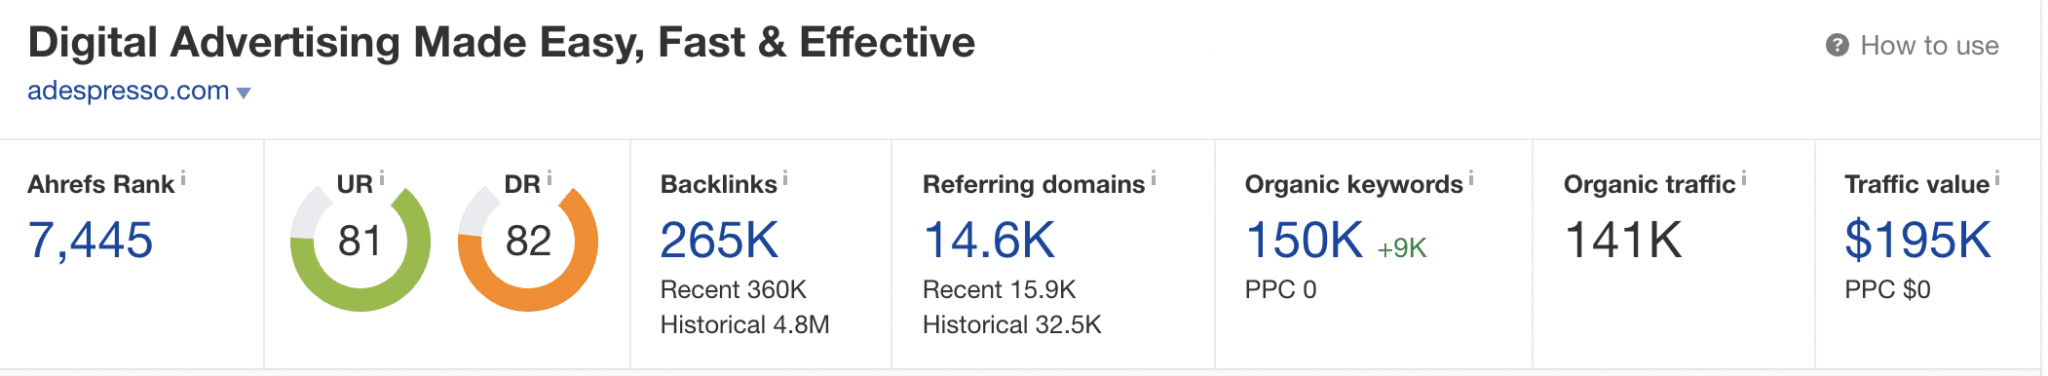Expand the adespresso.com dropdown arrow

(243, 93)
